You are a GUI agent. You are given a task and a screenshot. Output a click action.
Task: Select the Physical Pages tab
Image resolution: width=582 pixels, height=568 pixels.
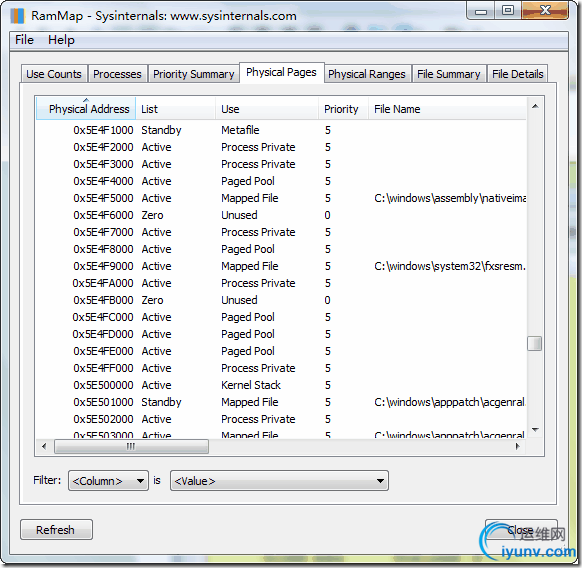pos(281,72)
